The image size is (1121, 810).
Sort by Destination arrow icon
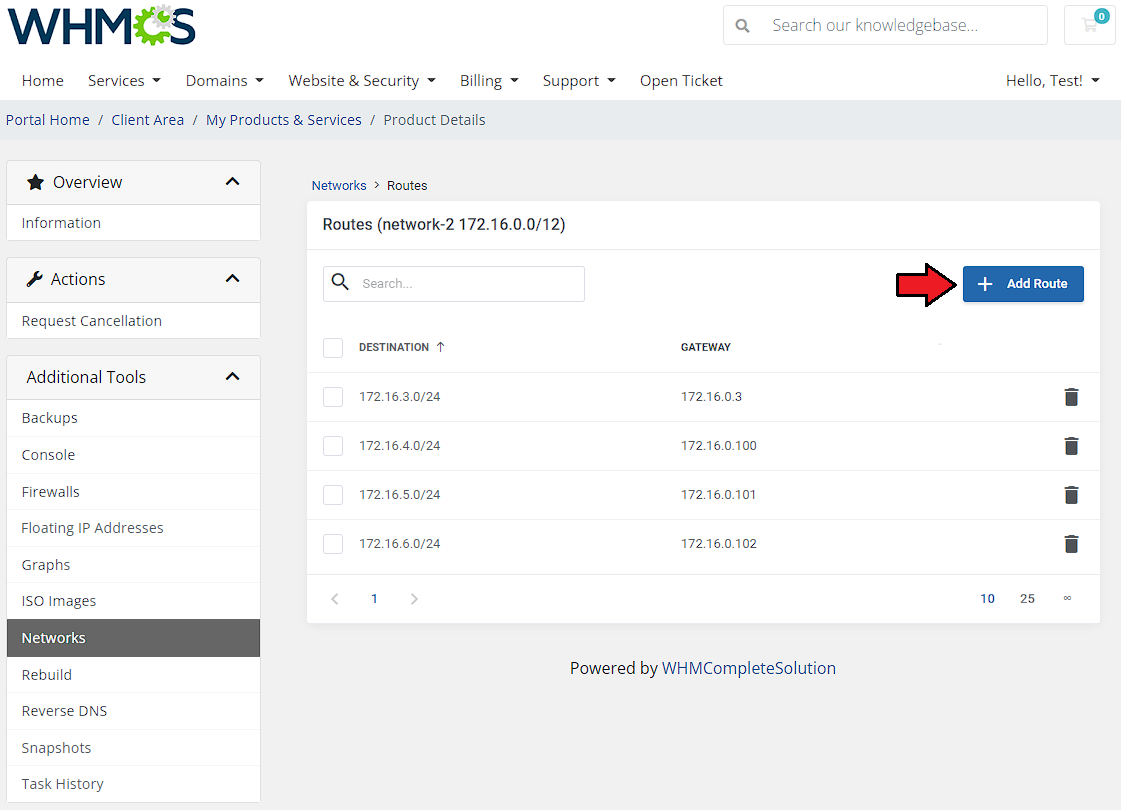440,347
